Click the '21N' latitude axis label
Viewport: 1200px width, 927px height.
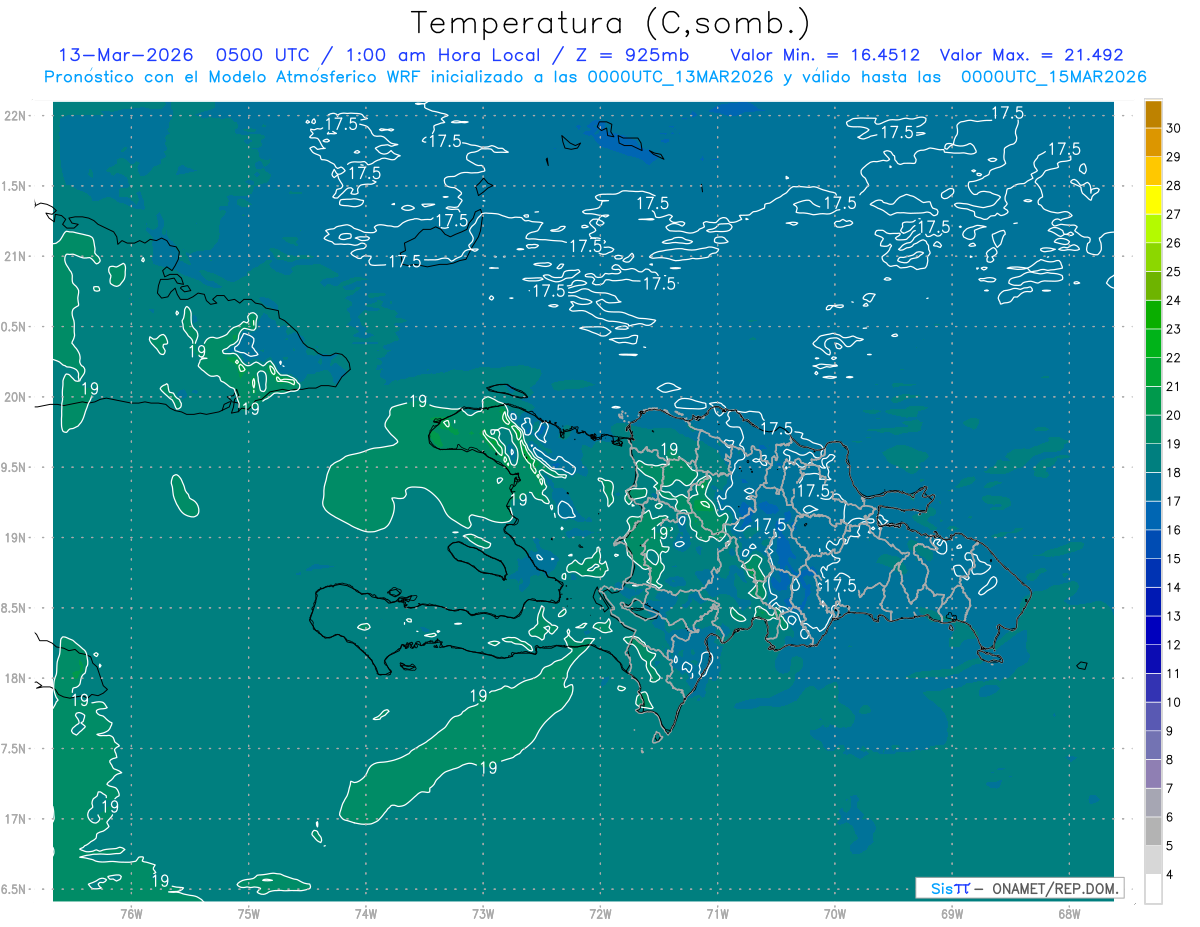16,256
